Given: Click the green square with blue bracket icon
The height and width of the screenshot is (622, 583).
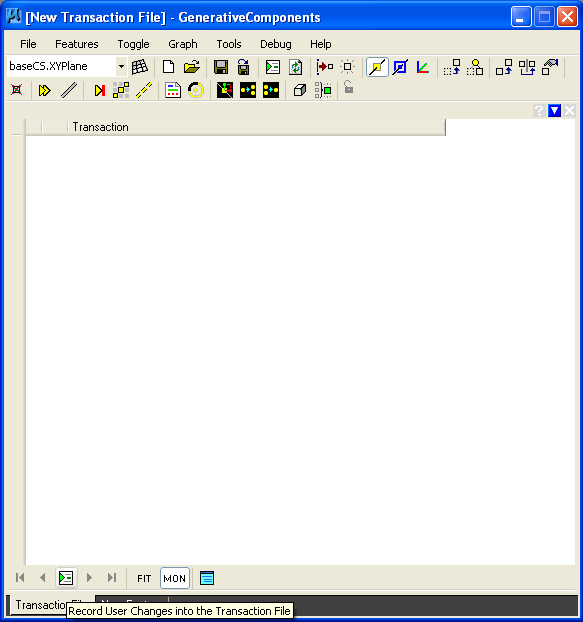Looking at the screenshot, I should point(323,90).
